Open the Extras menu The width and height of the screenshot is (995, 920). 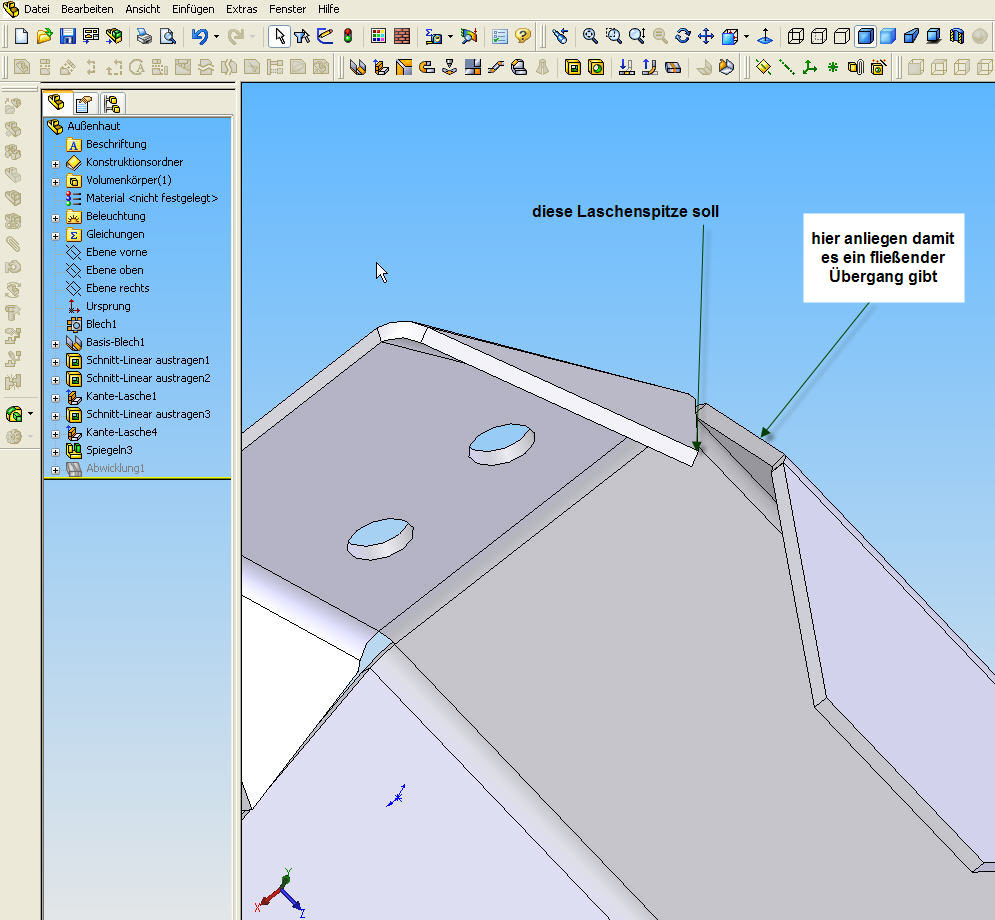[x=242, y=9]
